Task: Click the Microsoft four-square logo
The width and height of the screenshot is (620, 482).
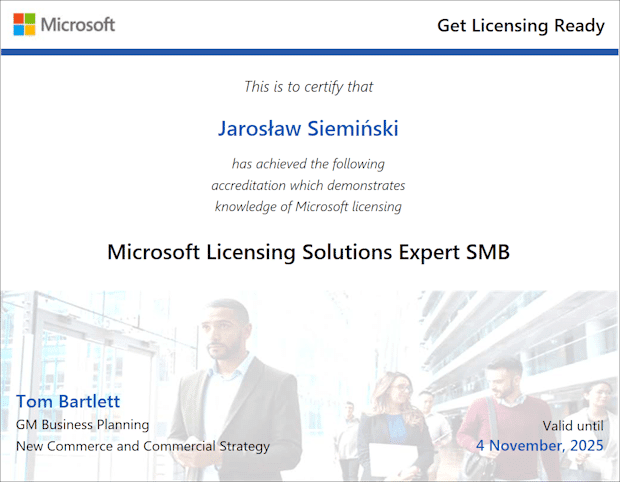Action: 24,25
